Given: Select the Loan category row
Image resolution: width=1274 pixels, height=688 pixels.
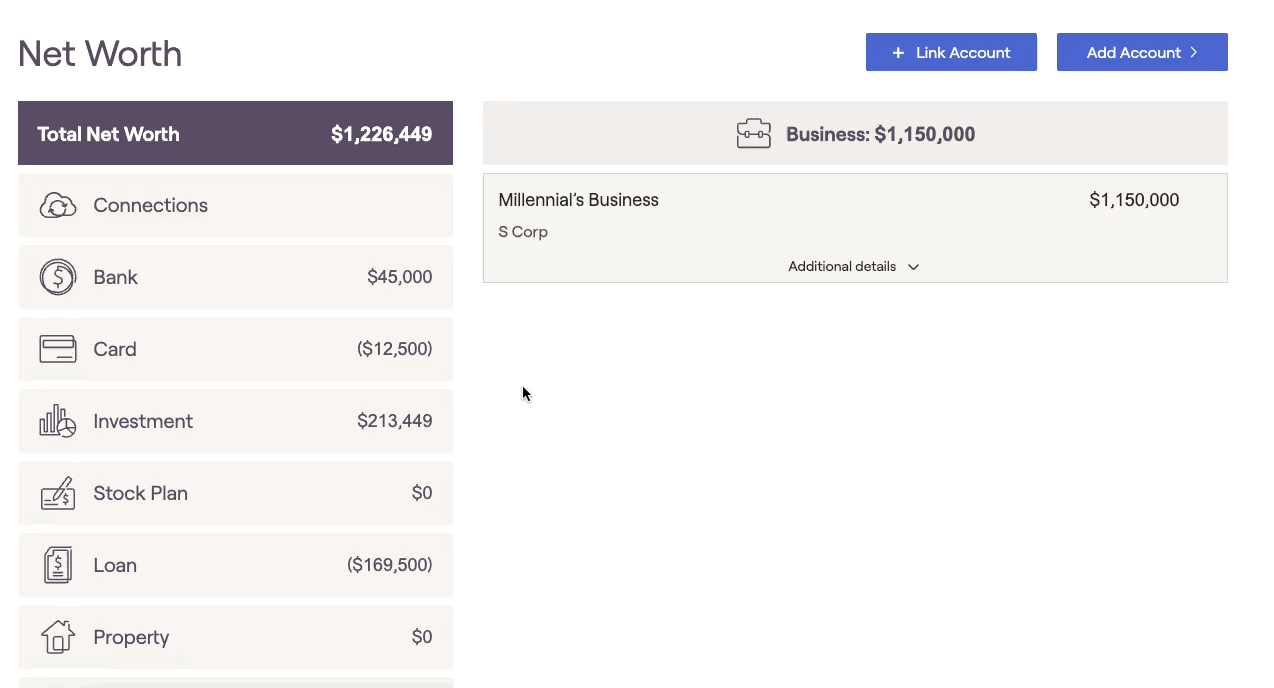Looking at the screenshot, I should coord(235,565).
